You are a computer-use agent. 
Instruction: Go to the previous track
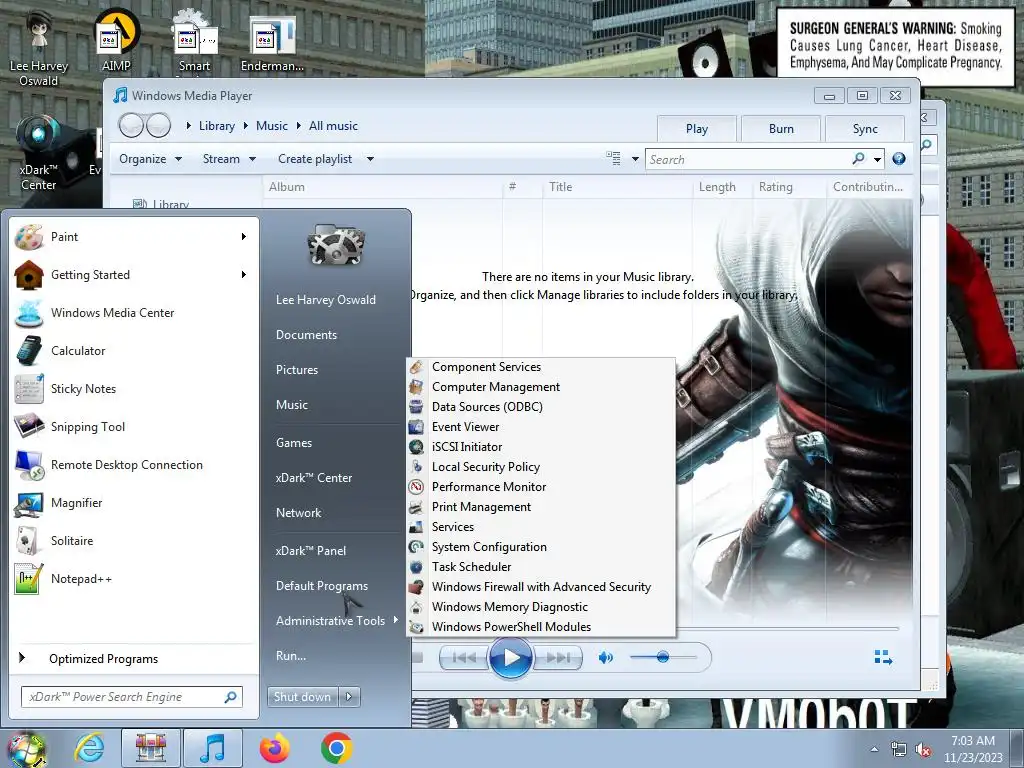click(x=464, y=658)
